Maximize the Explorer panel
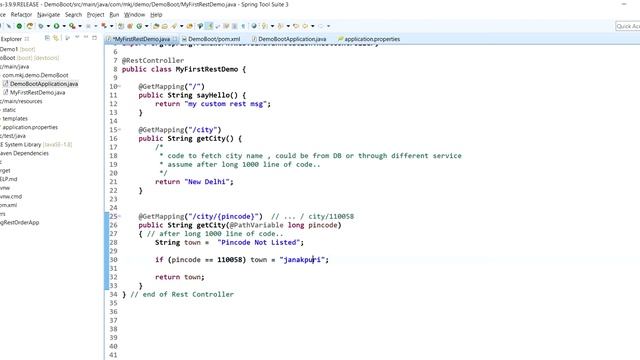Viewport: 640px width, 360px height. [x=94, y=38]
